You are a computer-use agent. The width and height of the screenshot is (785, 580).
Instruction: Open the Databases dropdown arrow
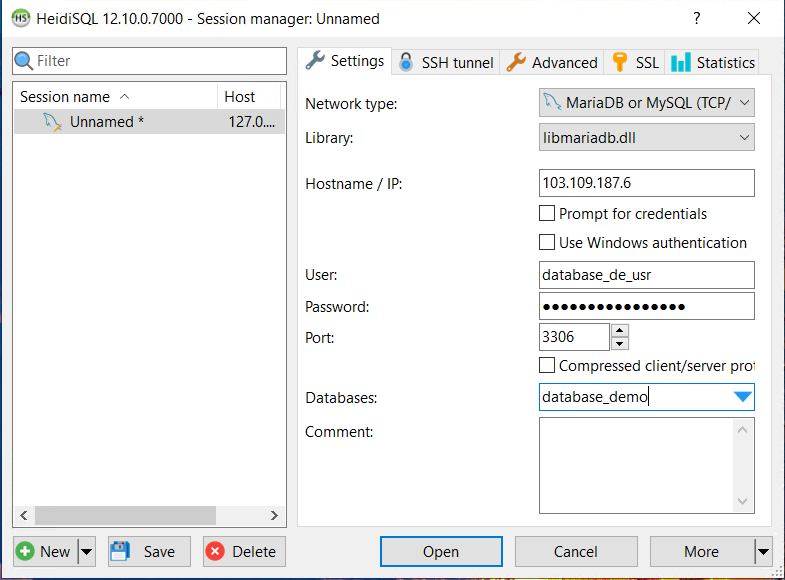coord(742,397)
